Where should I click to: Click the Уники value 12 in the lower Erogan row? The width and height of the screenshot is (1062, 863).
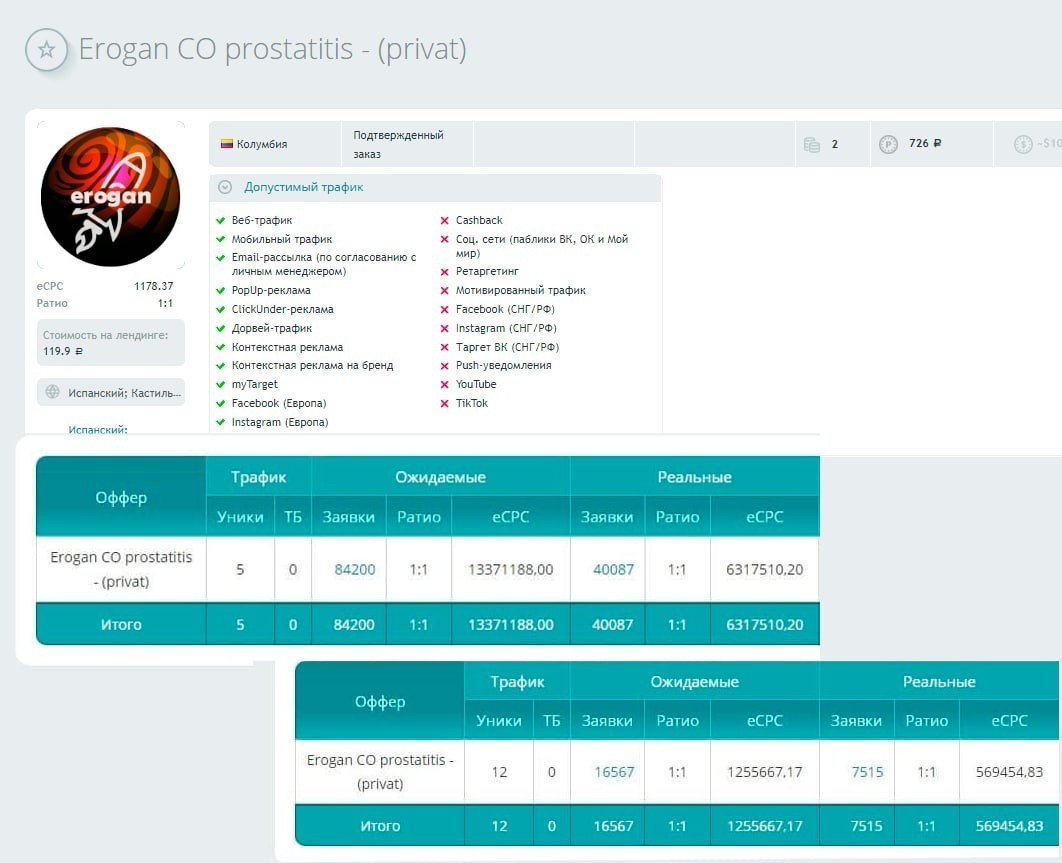(x=499, y=772)
